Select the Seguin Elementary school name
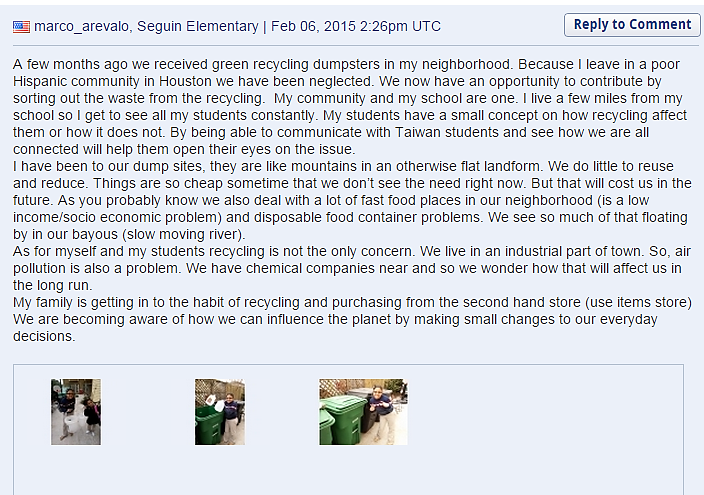 tap(198, 27)
